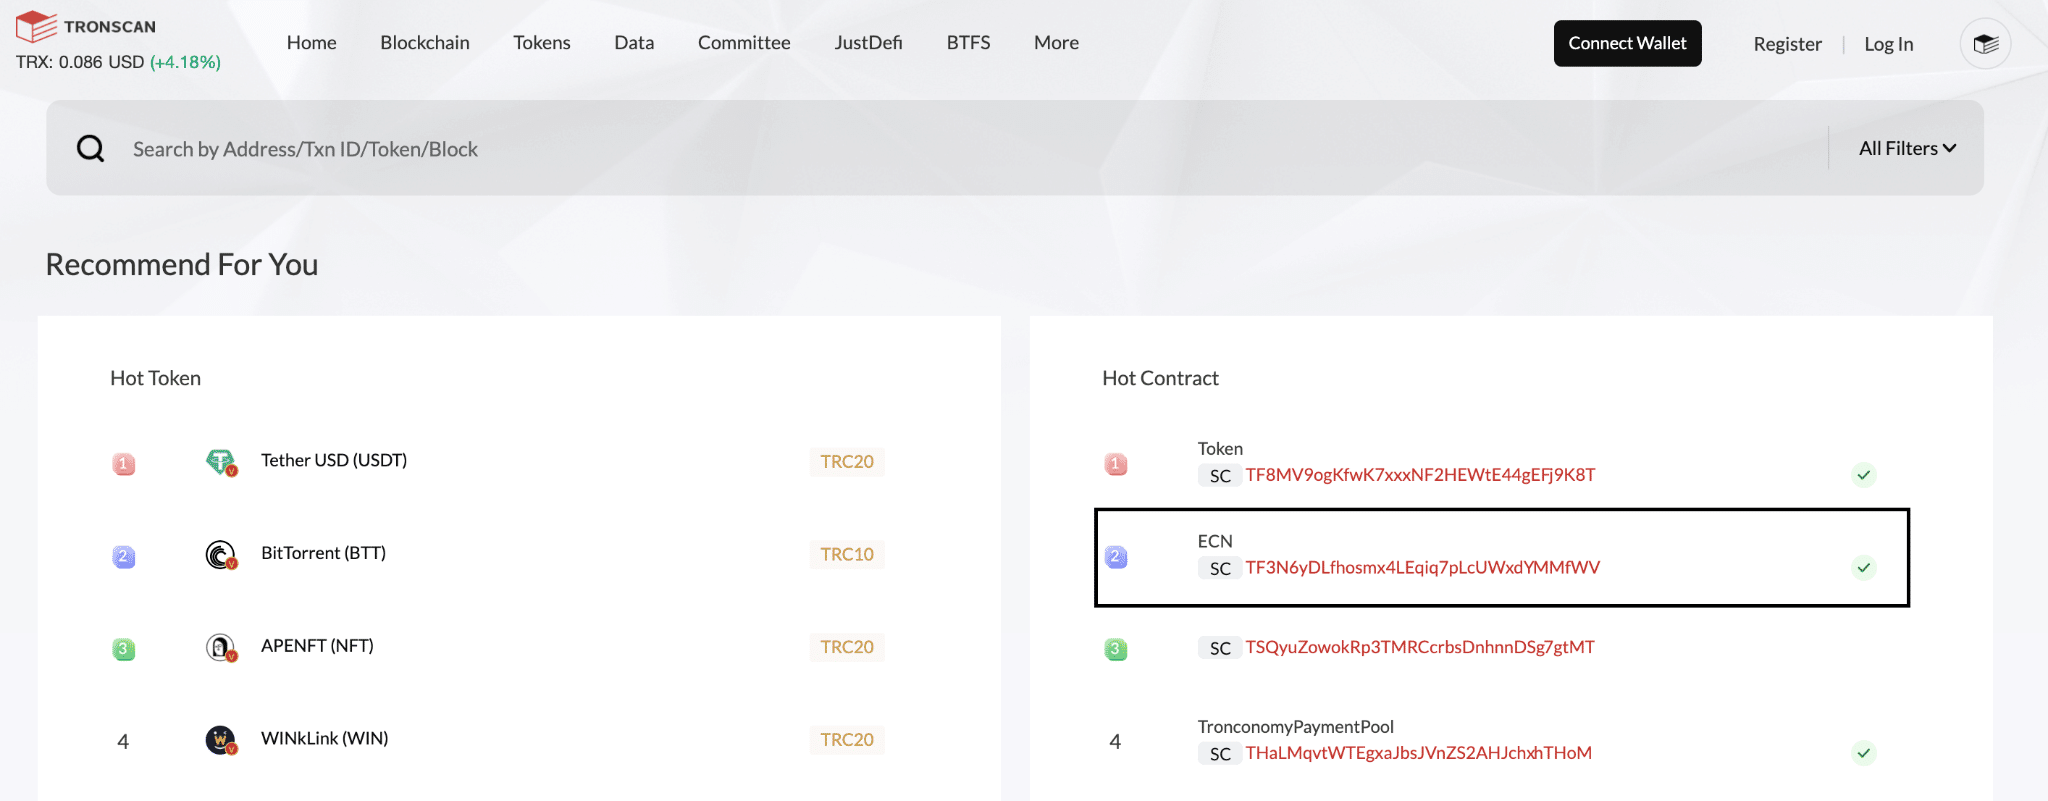The height and width of the screenshot is (801, 2048).
Task: Click TRC20 tag for Tether USD
Action: 847,462
